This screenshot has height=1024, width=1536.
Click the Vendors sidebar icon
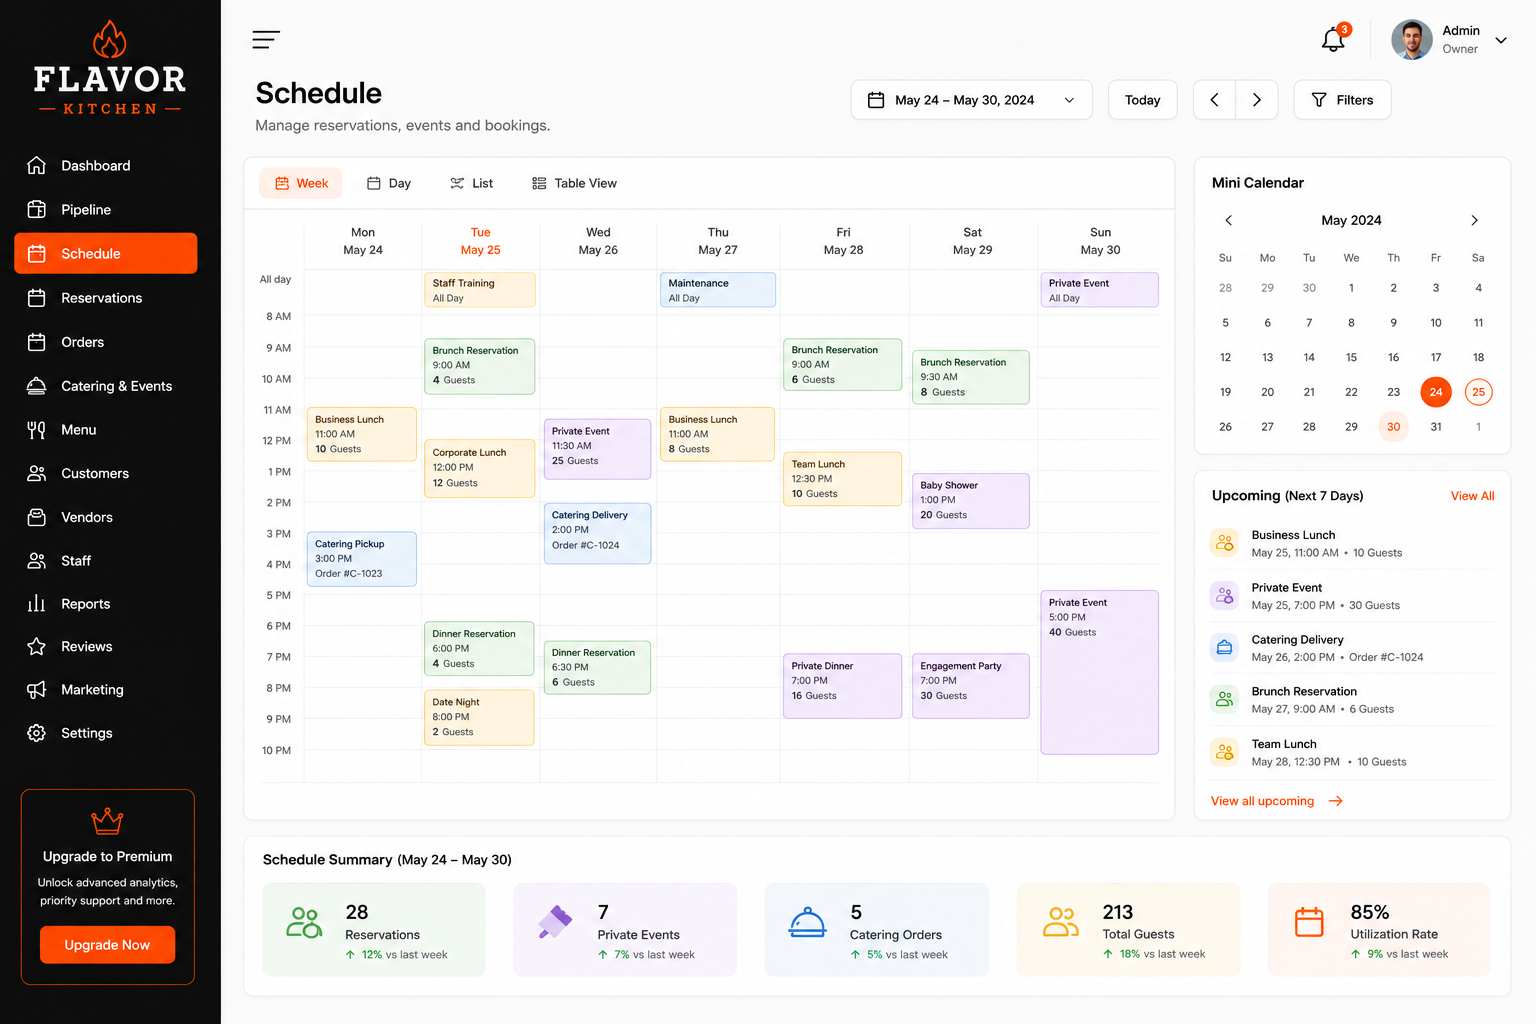37,517
